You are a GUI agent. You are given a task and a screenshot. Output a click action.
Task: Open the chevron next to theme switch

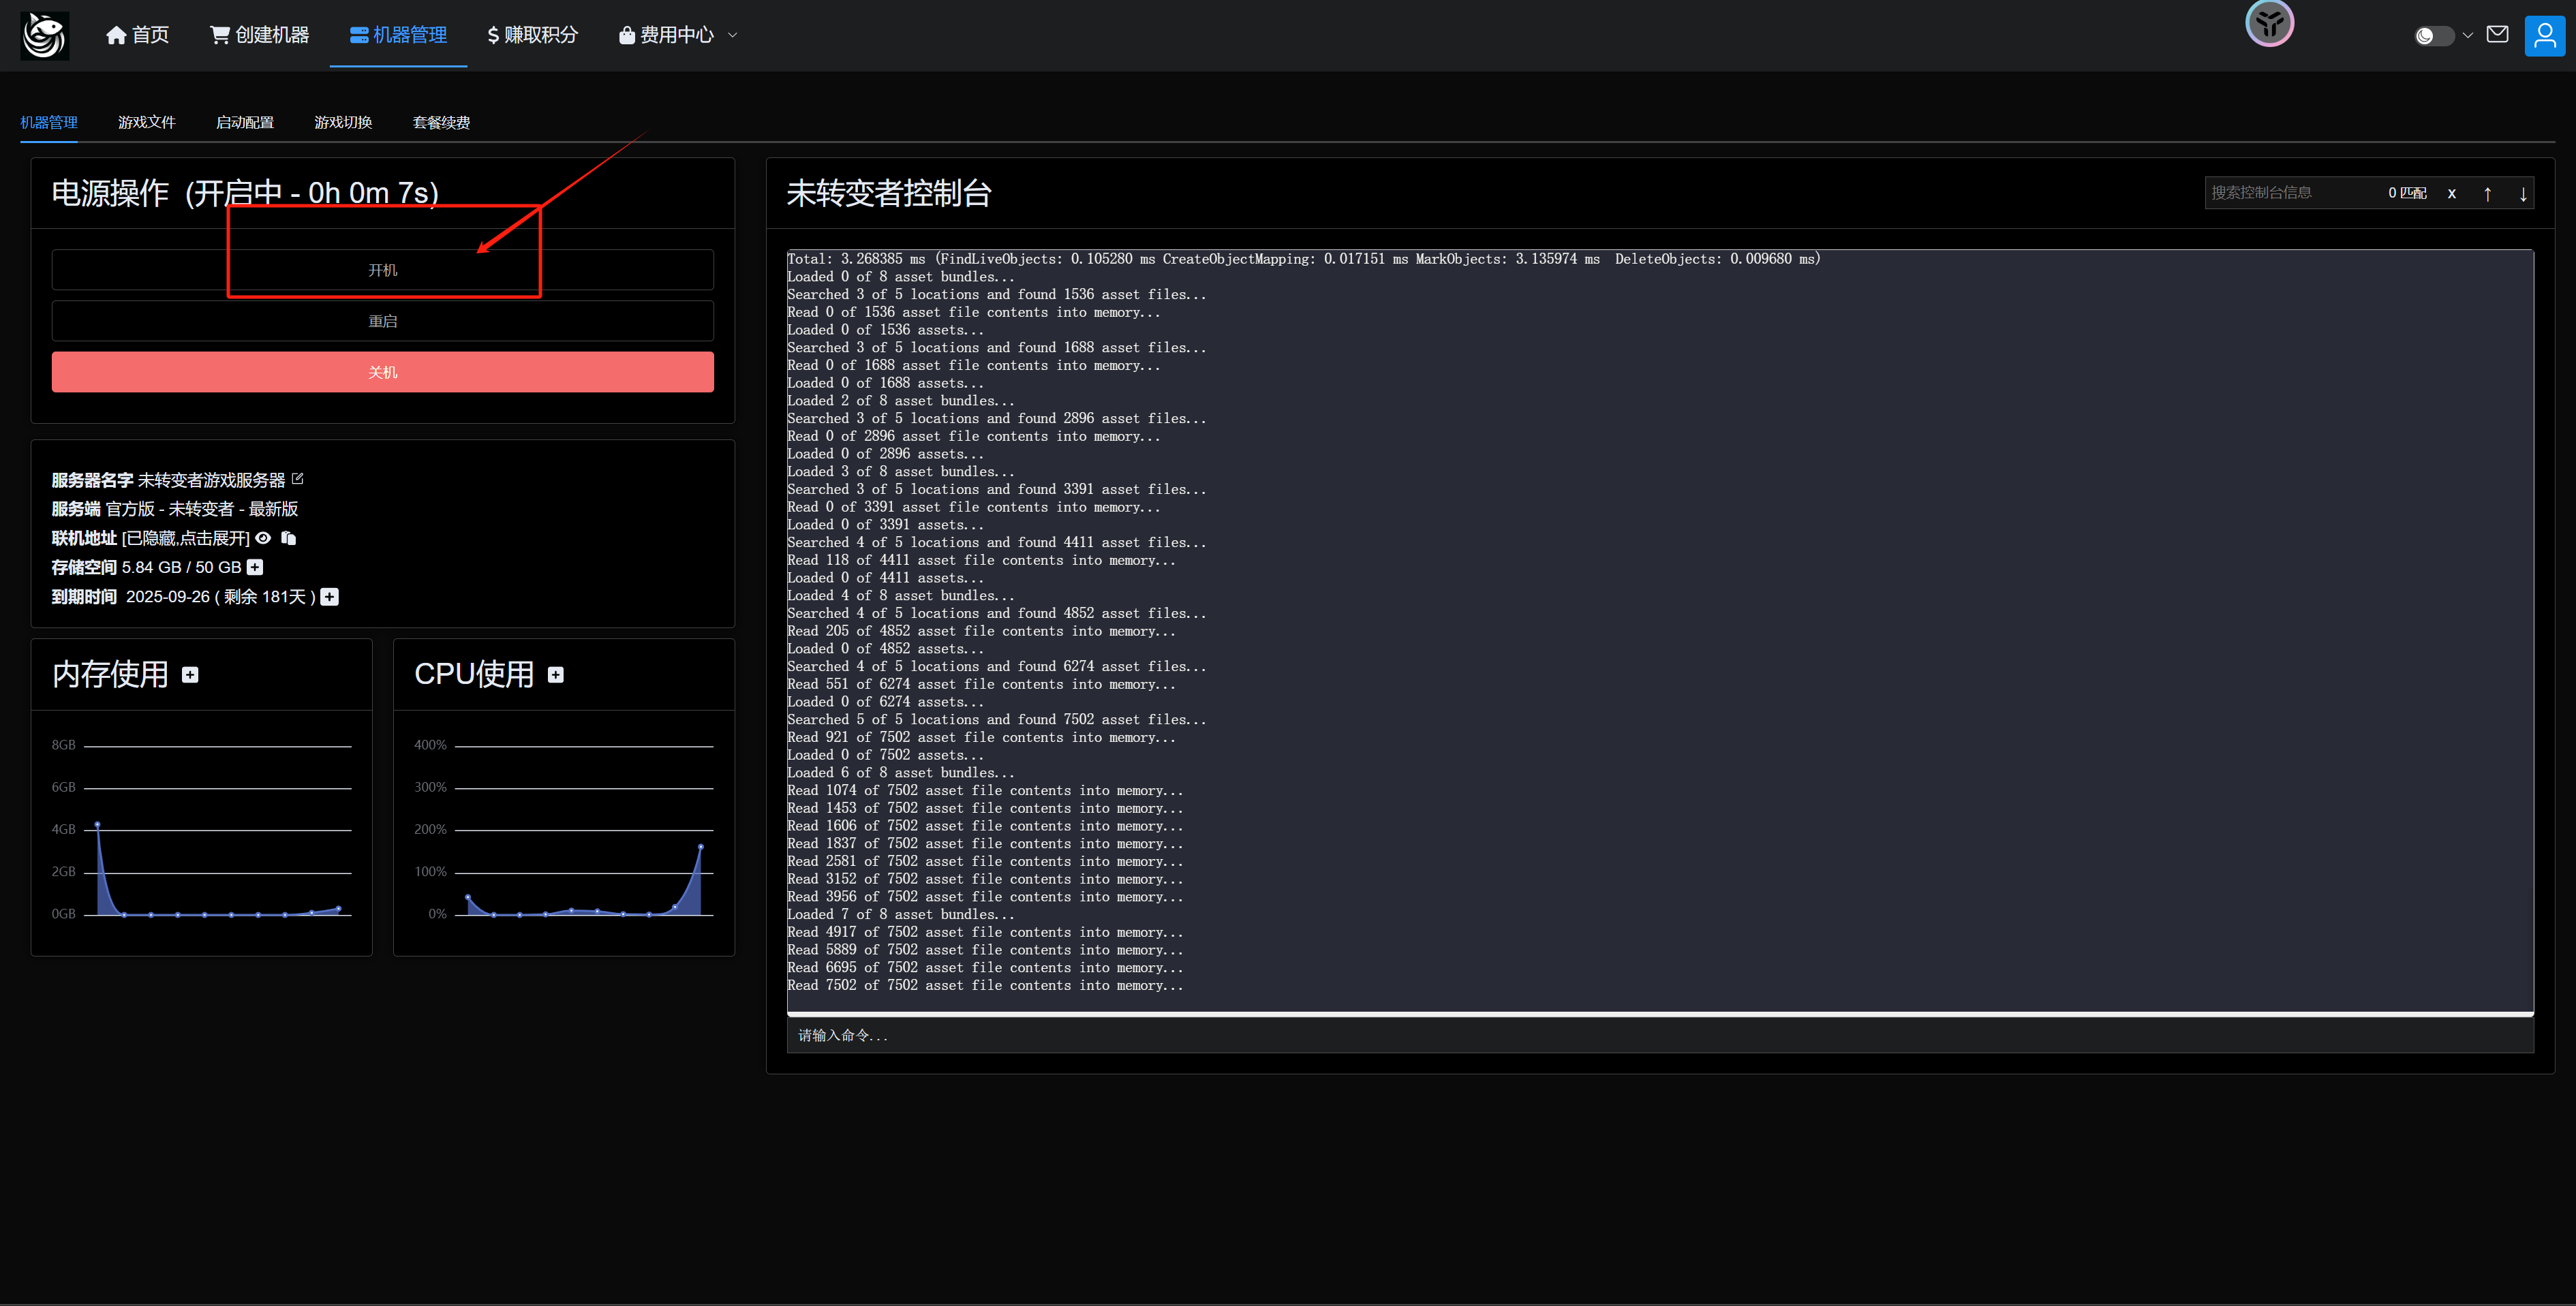(2468, 36)
